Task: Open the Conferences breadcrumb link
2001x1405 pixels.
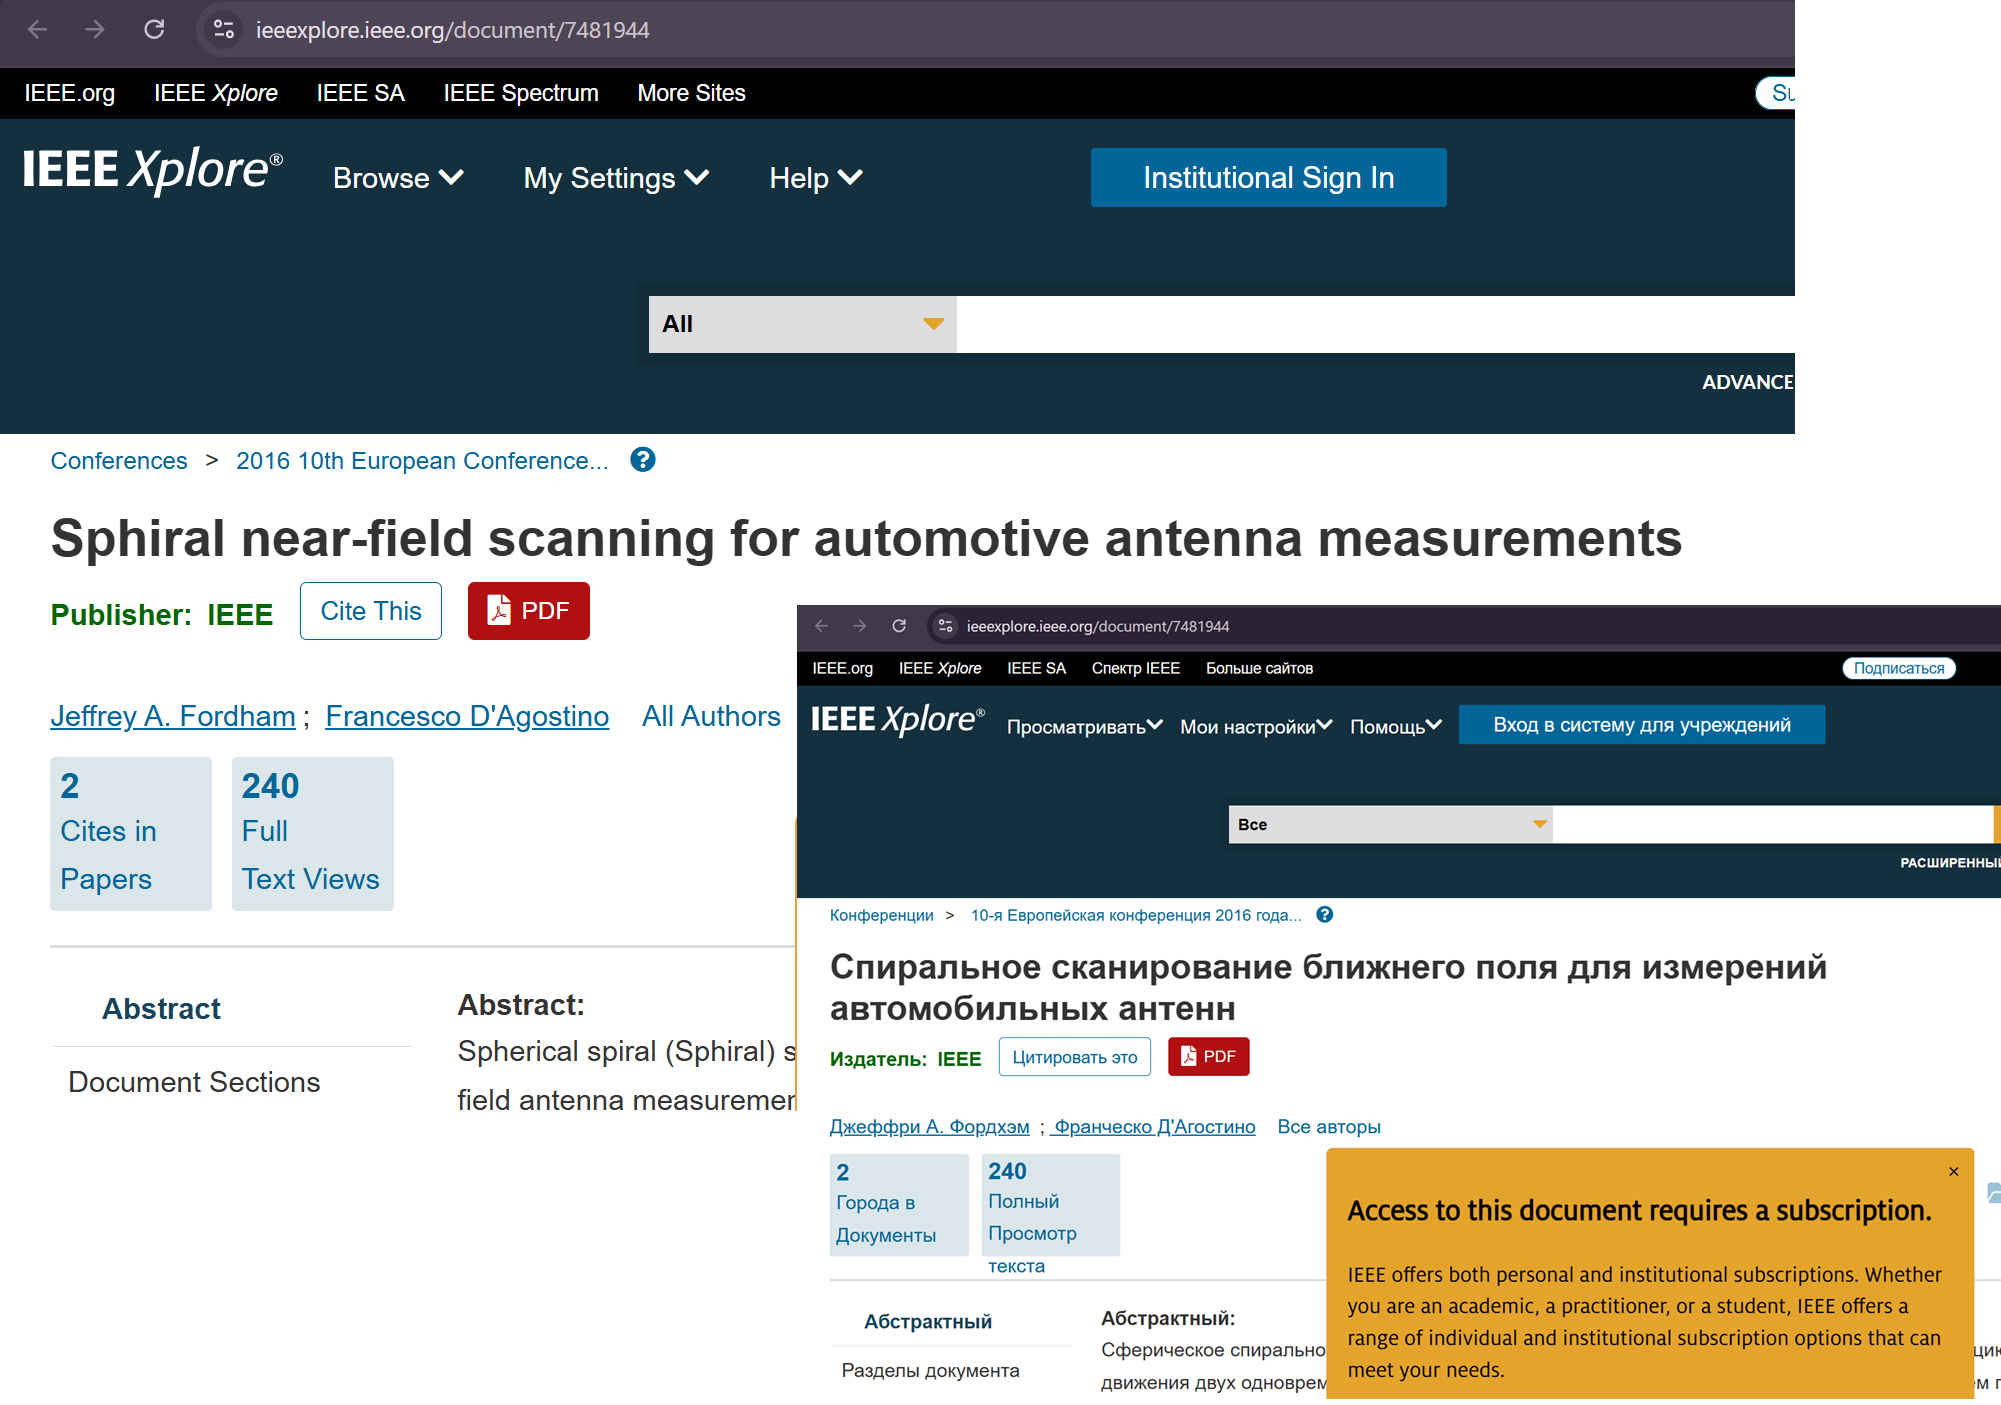Action: tap(119, 461)
